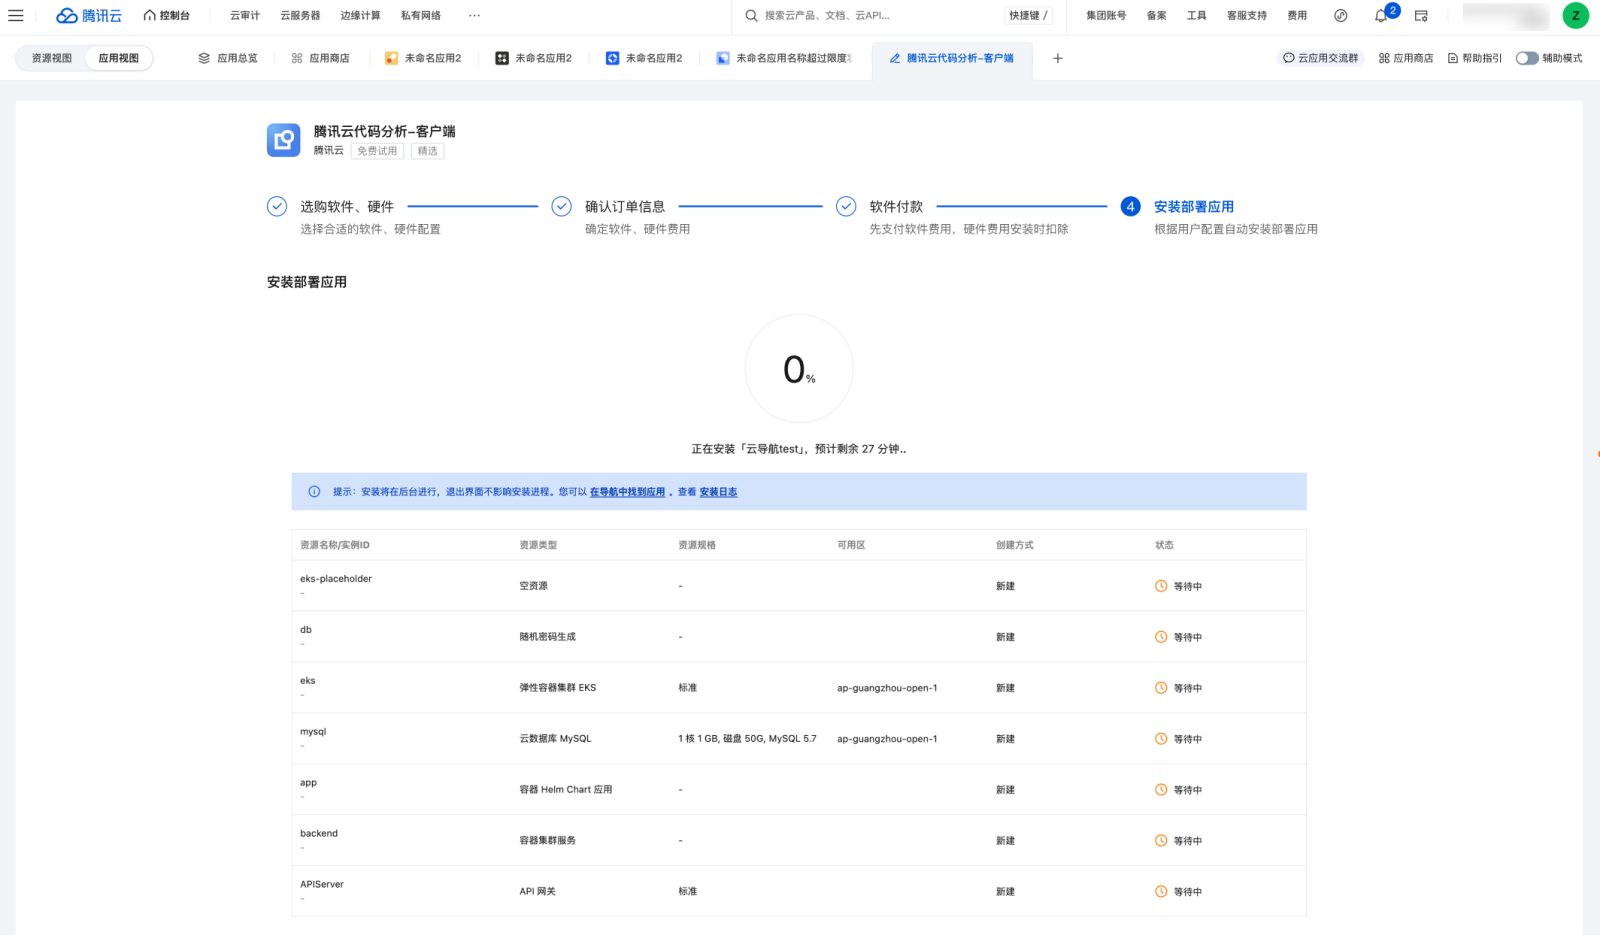1600x935 pixels.
Task: Add a new tab with plus icon
Action: point(1058,58)
